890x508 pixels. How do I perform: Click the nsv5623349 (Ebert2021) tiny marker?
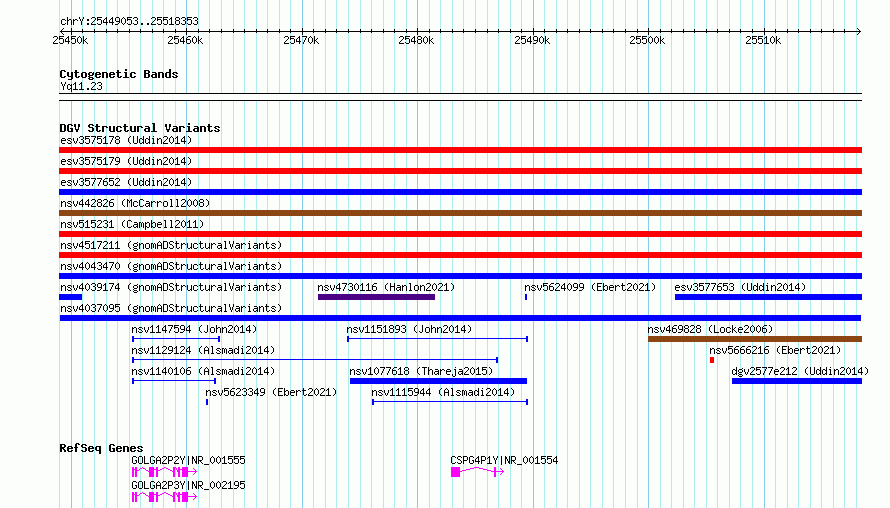coord(207,402)
